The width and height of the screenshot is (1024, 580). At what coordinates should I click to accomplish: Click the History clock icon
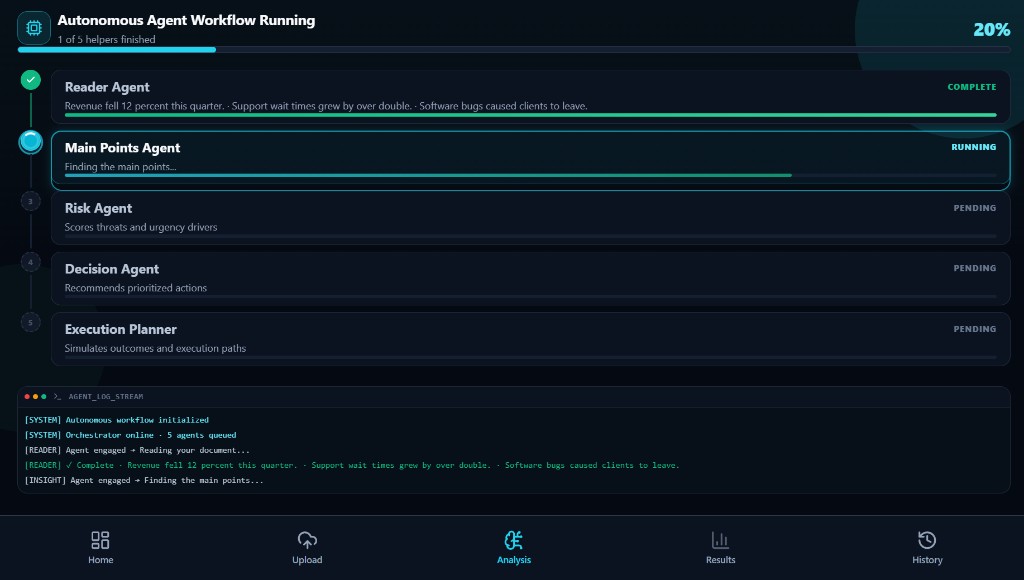click(927, 540)
